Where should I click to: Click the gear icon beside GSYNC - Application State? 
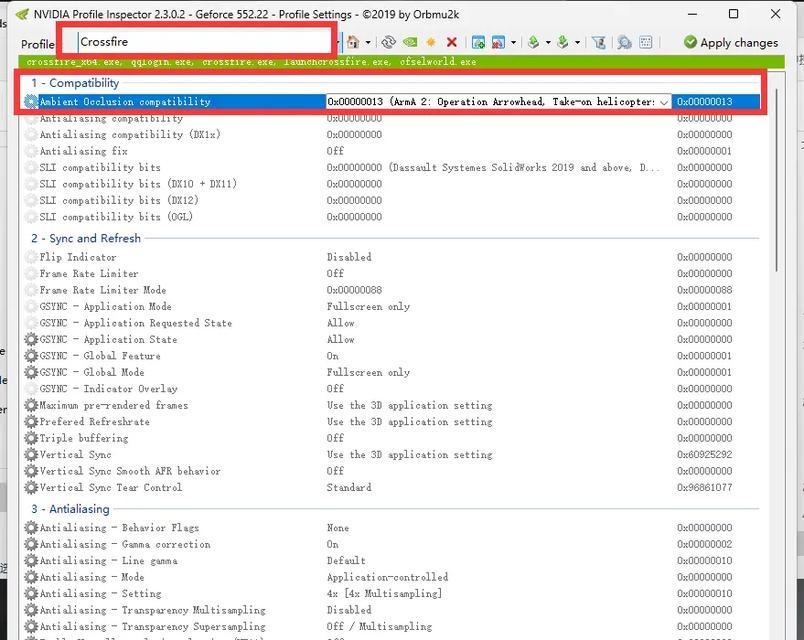click(31, 339)
